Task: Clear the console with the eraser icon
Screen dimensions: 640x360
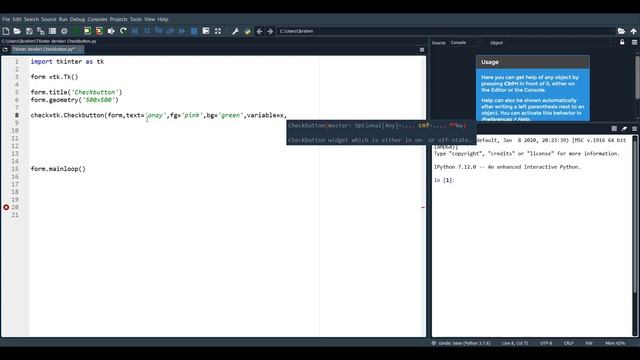Action: [624, 129]
